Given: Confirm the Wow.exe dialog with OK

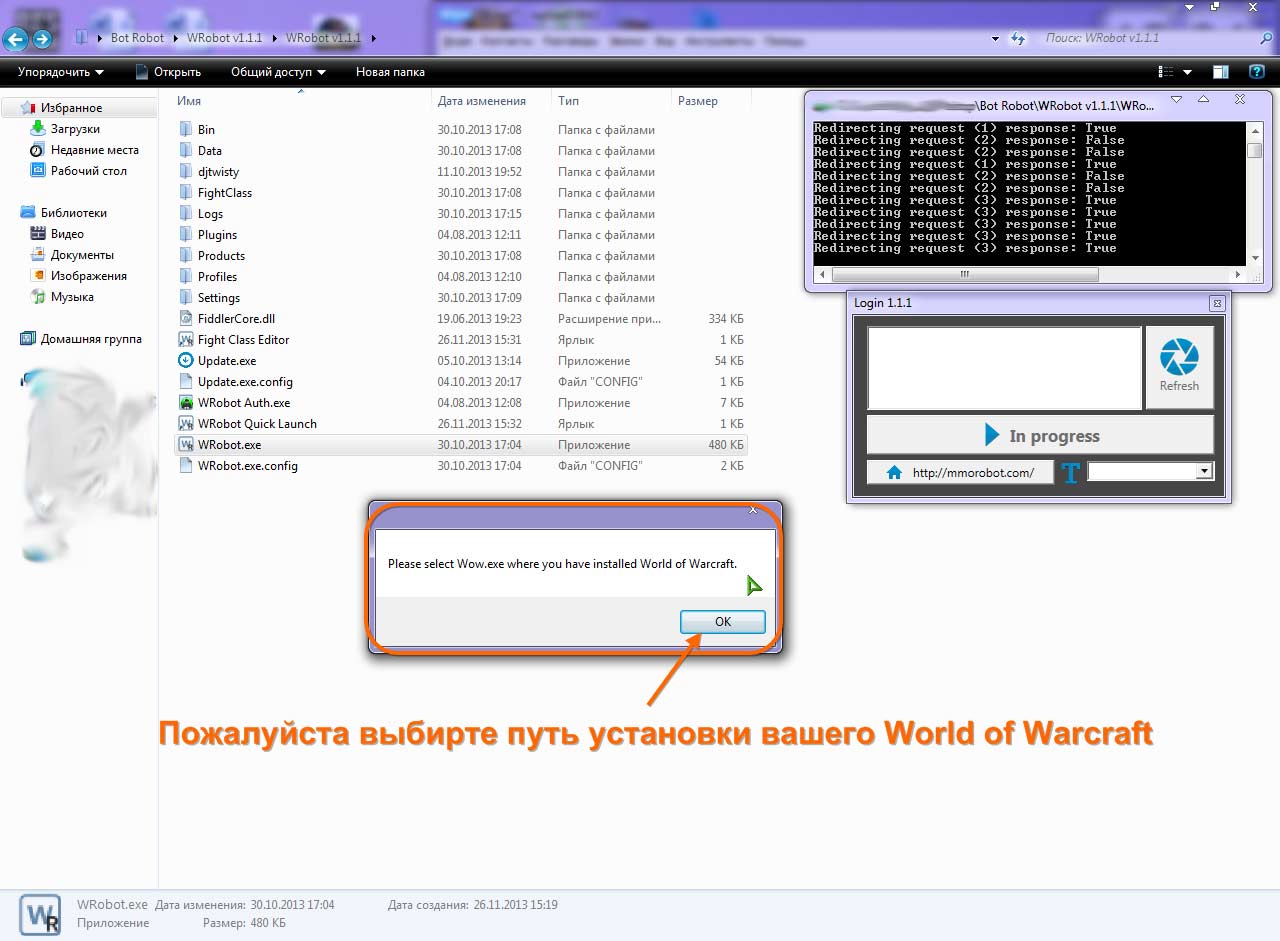Looking at the screenshot, I should 722,621.
